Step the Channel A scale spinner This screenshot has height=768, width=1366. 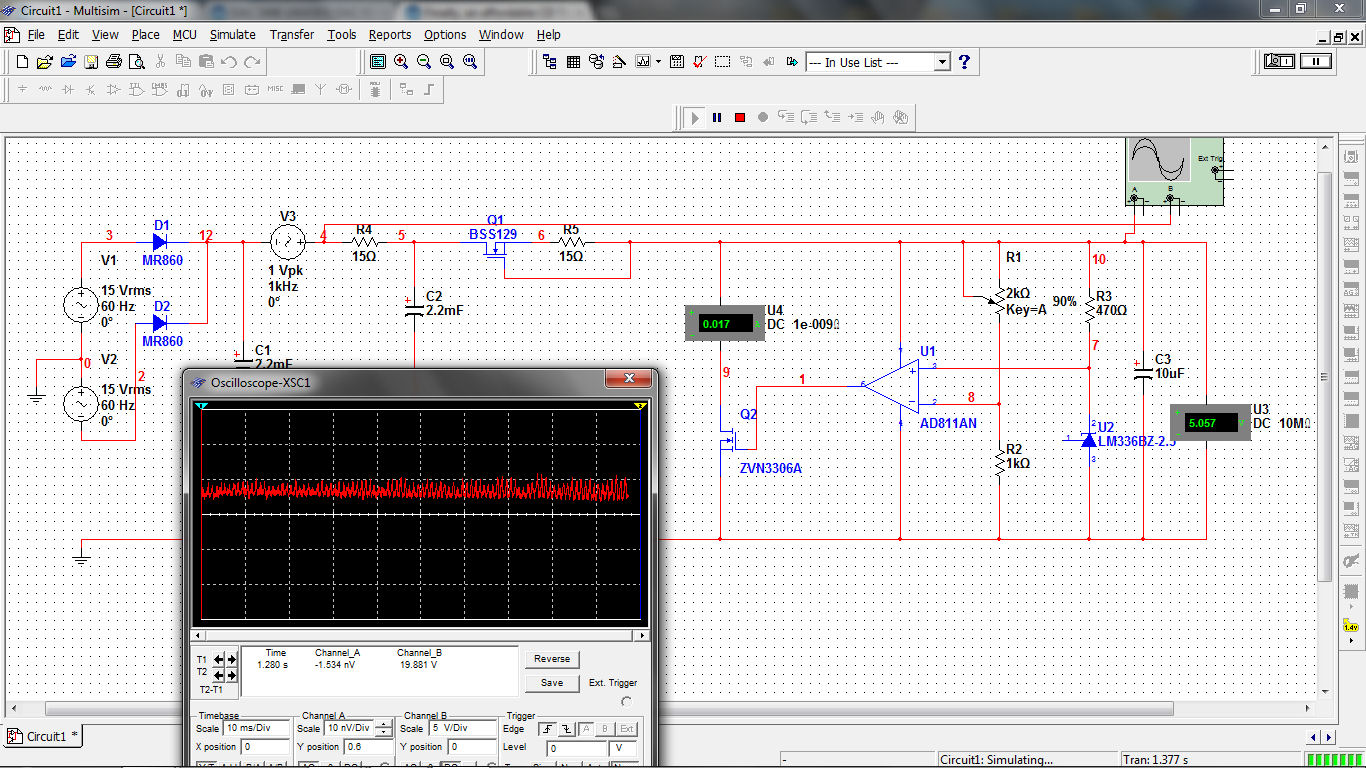pyautogui.click(x=383, y=729)
